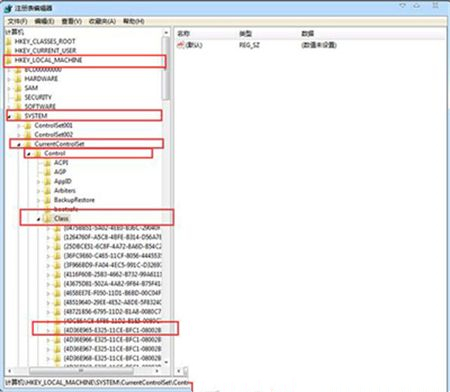Screen dimensions: 450x392
Task: Select the (默认) value name
Action: click(x=194, y=45)
